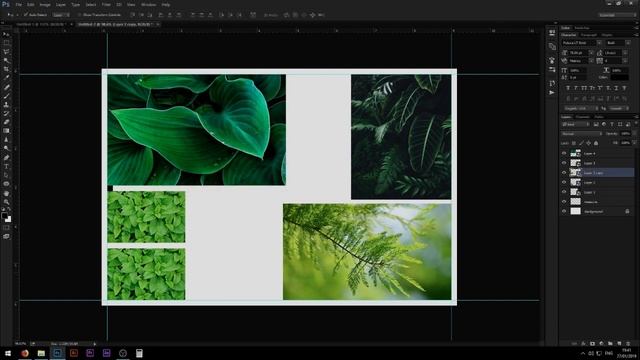This screenshot has width=640, height=360.
Task: Toggle visibility of Layer 2 copy
Action: point(564,173)
